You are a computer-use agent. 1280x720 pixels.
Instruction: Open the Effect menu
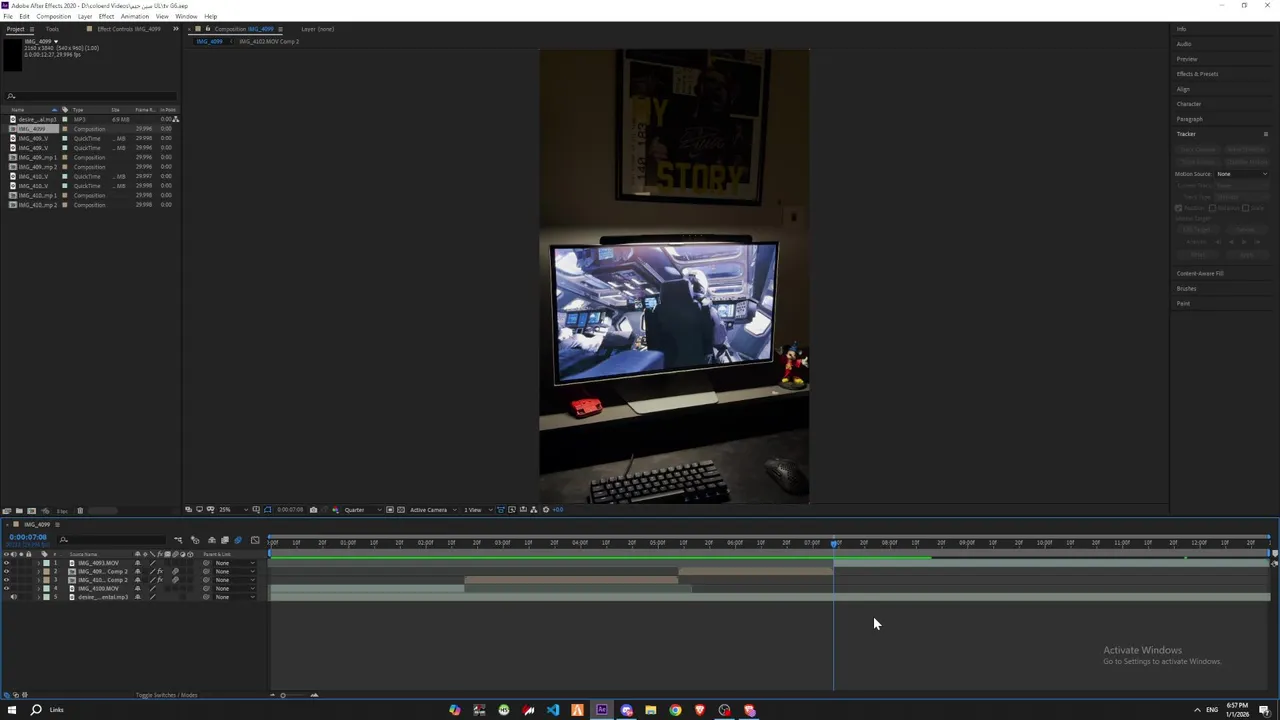point(106,16)
